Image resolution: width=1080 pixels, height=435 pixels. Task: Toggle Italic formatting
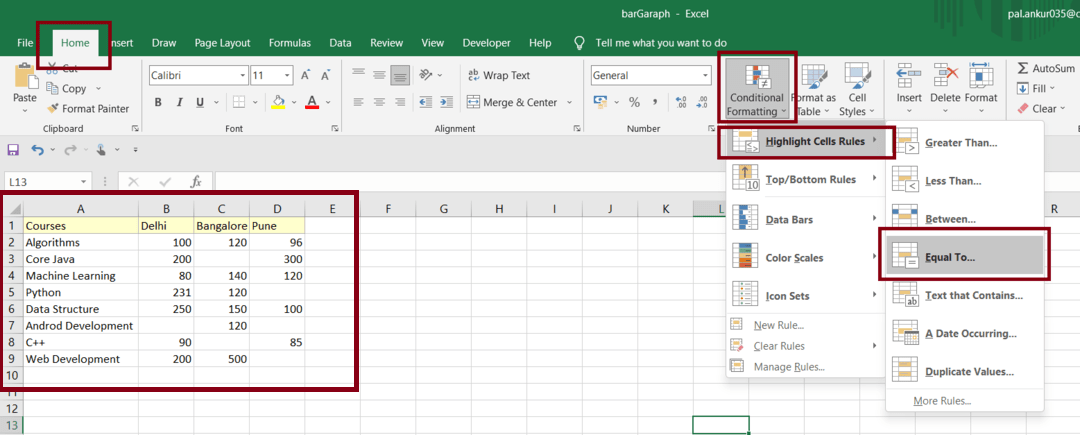[179, 103]
